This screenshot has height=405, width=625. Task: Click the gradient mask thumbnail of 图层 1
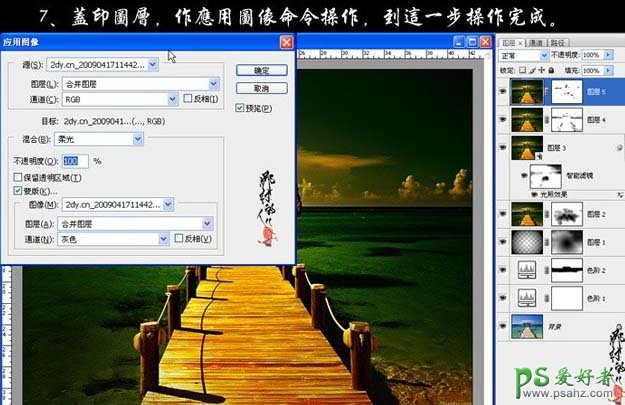coord(567,241)
